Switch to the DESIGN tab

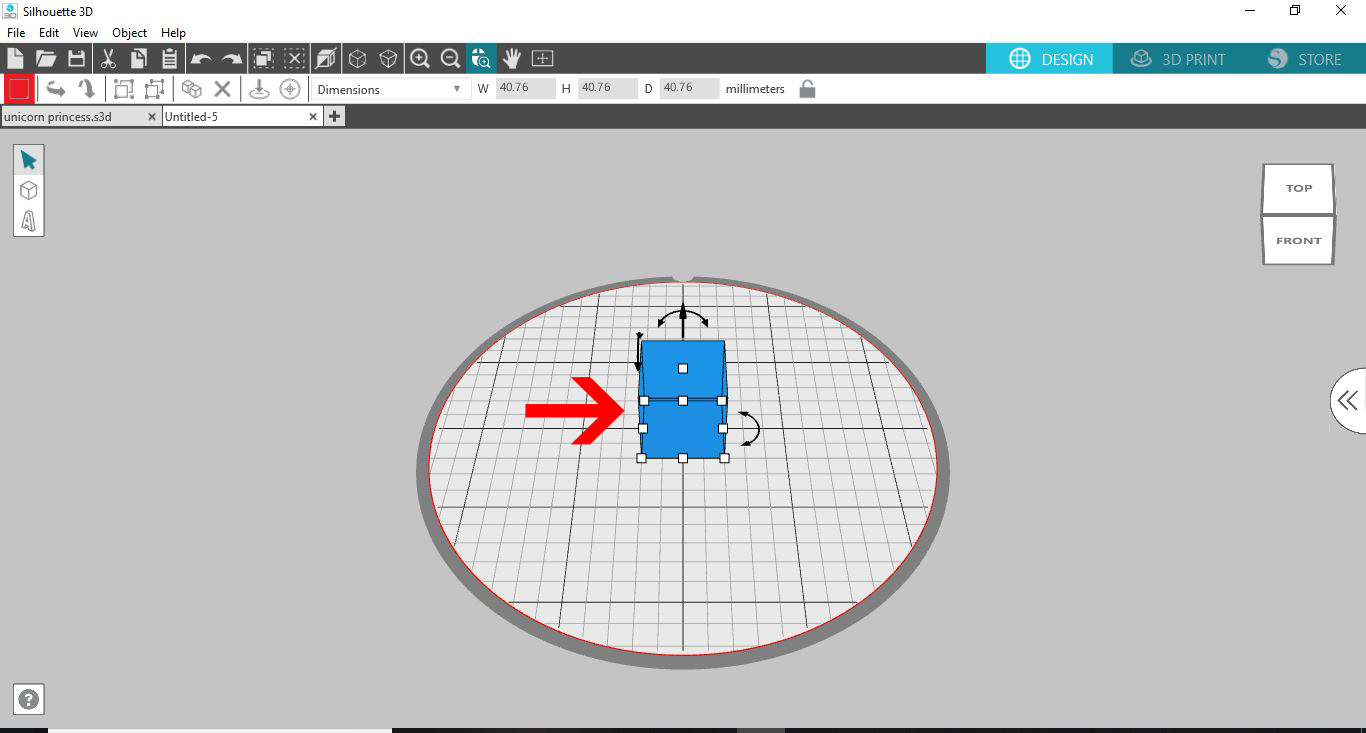(1049, 59)
